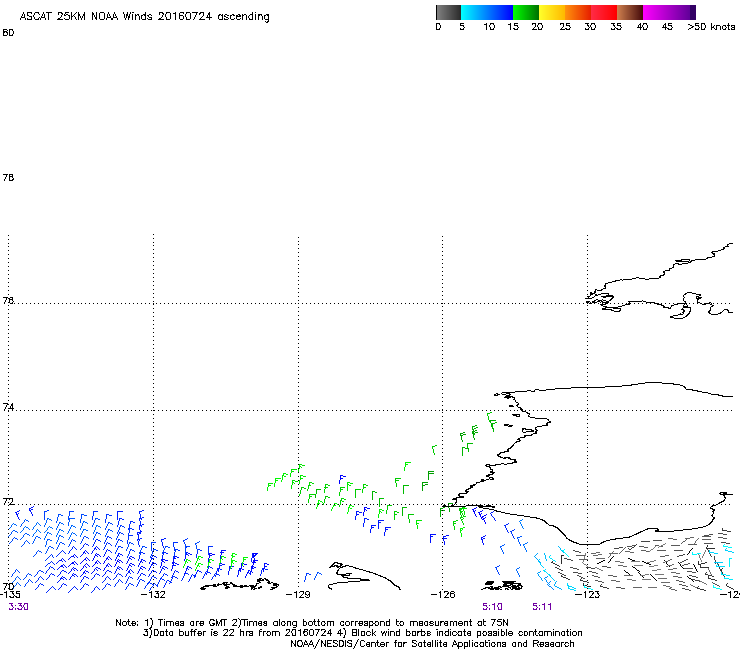Click the filled black island cluster near 5:10 label
The image size is (740, 650).
tap(502, 585)
